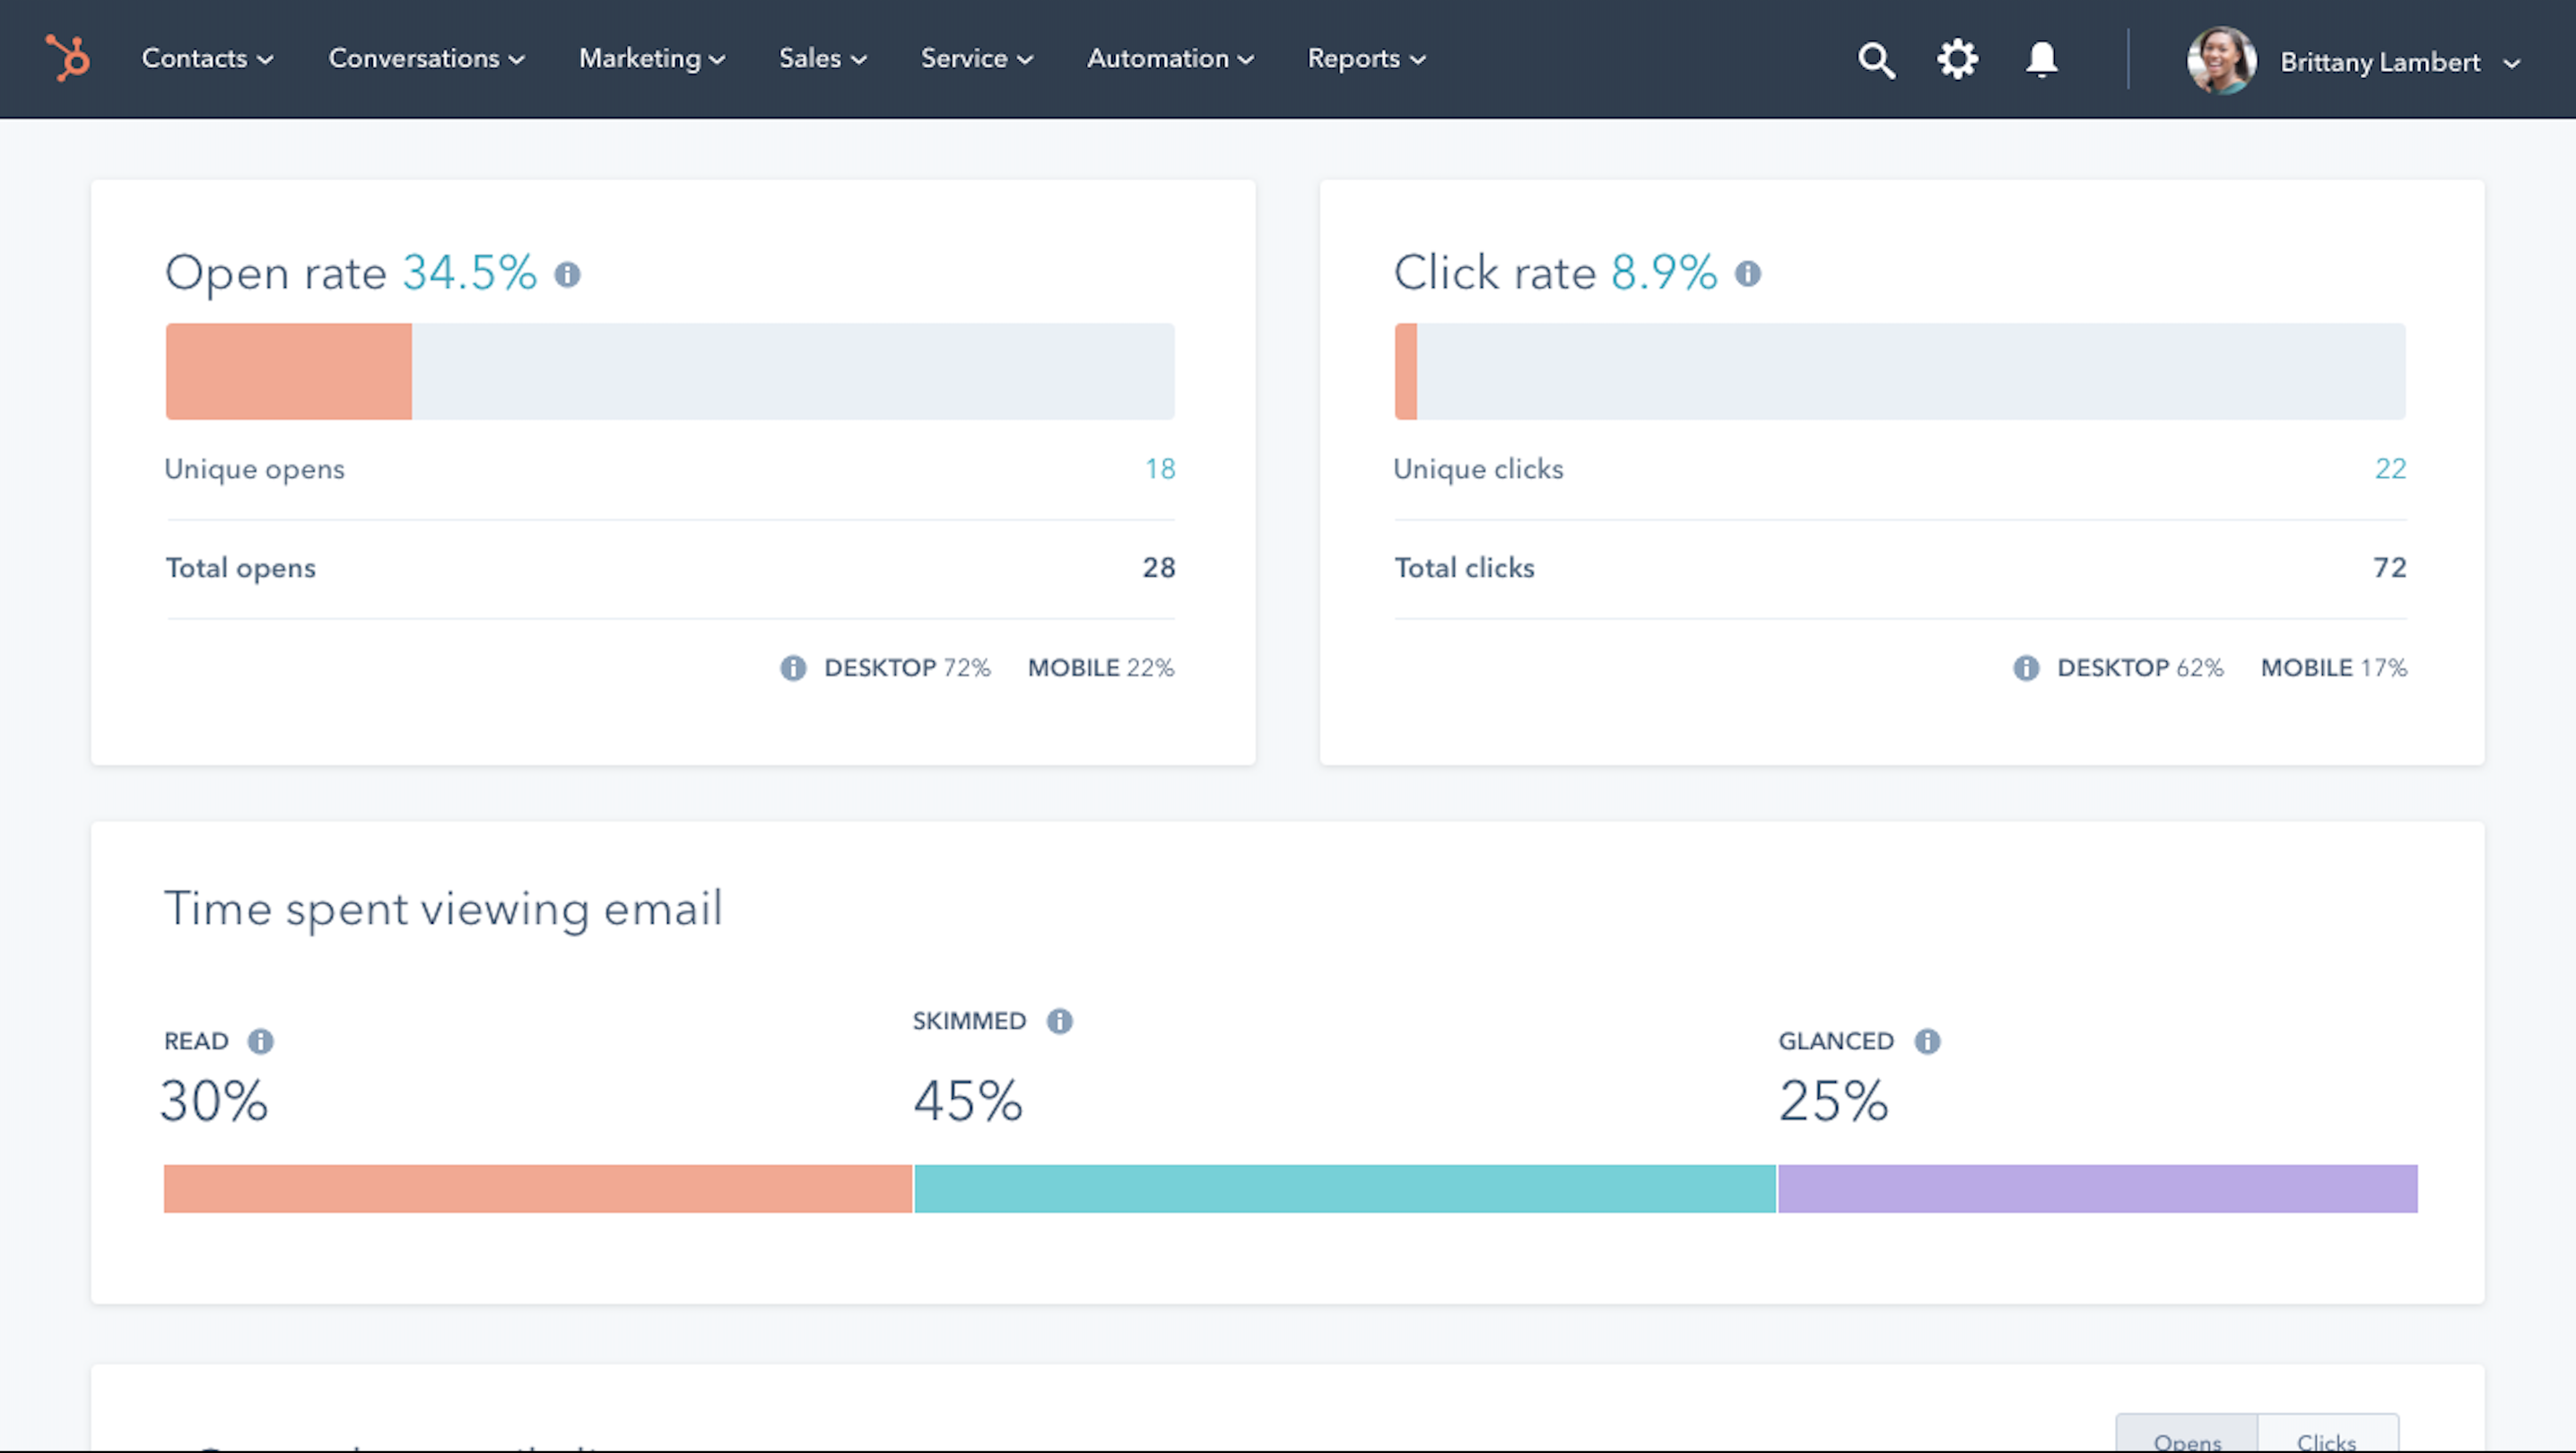2576x1453 pixels.
Task: Click the info icon near Desktop 62%
Action: 2026,668
